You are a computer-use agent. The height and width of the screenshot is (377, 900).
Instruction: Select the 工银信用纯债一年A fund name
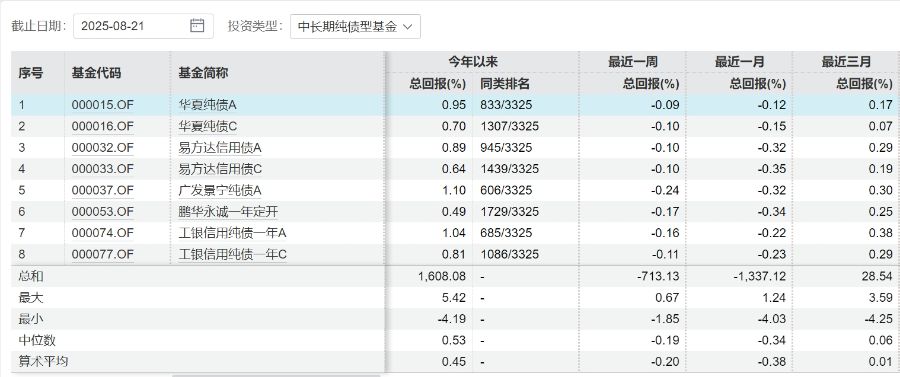pos(232,233)
